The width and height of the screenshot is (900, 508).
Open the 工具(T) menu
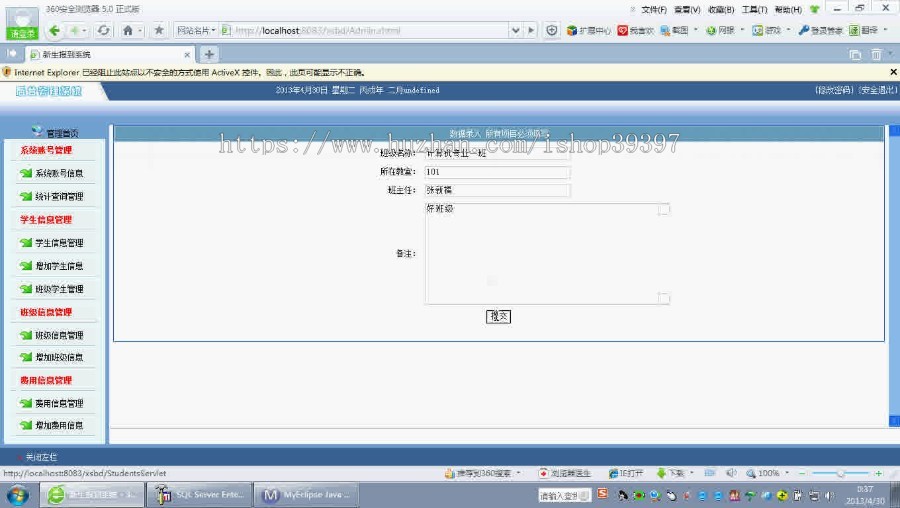coord(754,10)
